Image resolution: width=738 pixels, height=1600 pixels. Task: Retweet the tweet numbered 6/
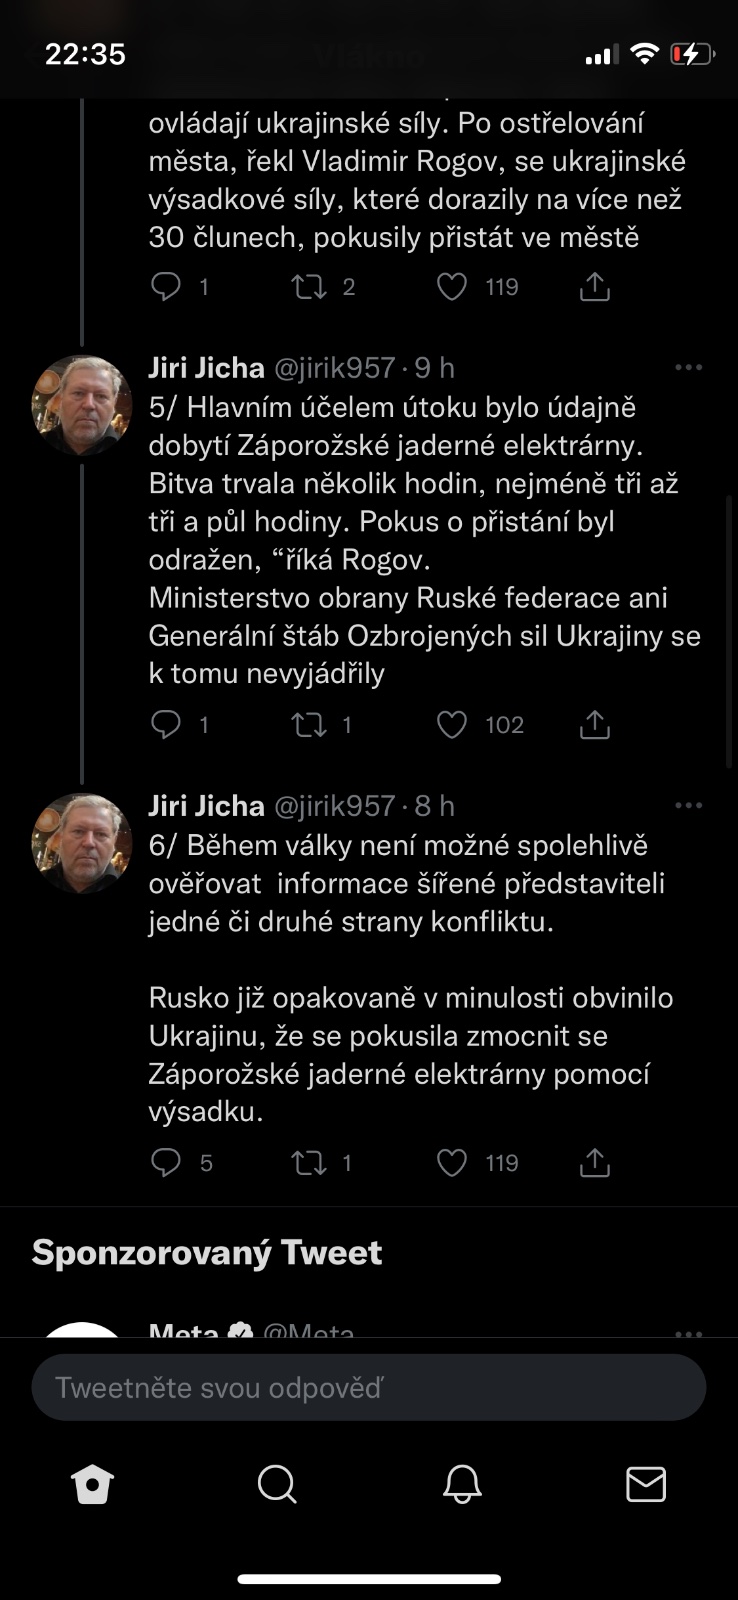pos(309,1163)
